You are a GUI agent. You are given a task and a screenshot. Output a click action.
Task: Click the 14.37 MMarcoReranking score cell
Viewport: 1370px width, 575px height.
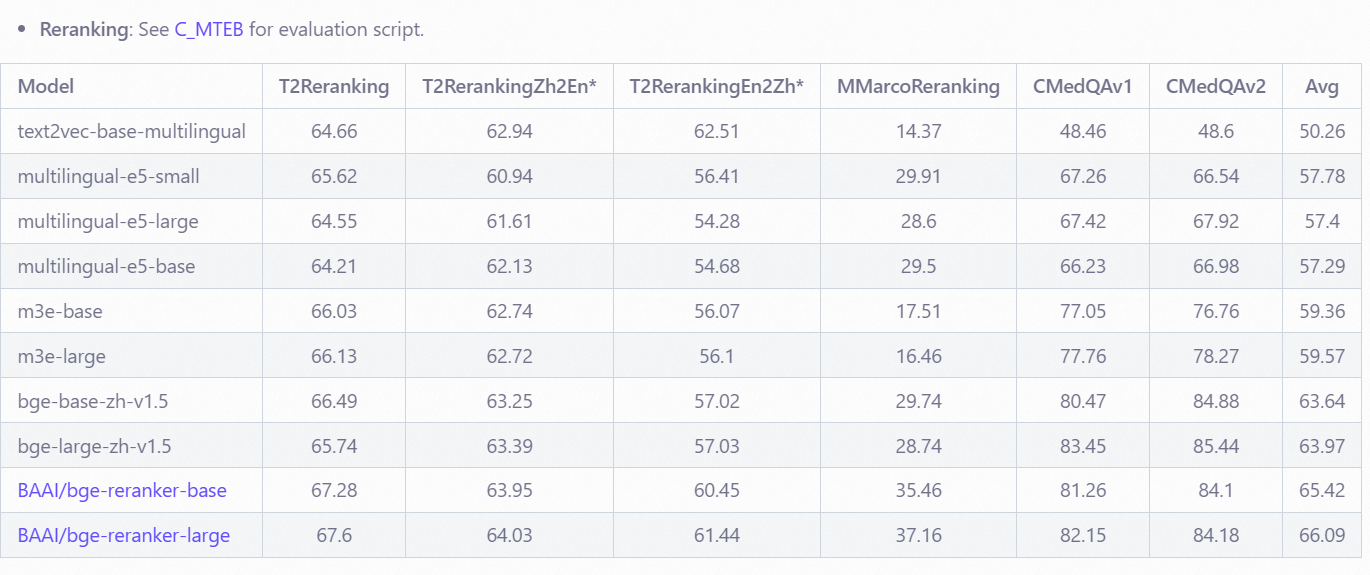[918, 131]
